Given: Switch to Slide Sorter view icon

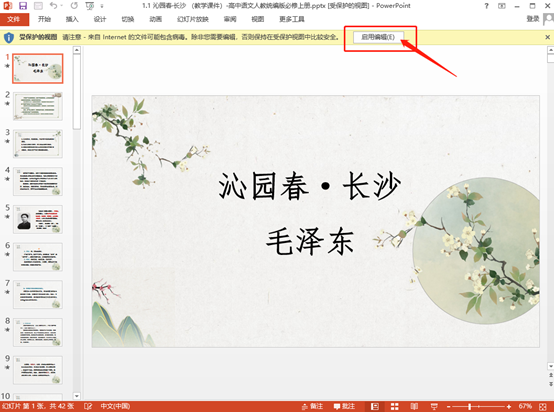Looking at the screenshot, I should click(394, 406).
